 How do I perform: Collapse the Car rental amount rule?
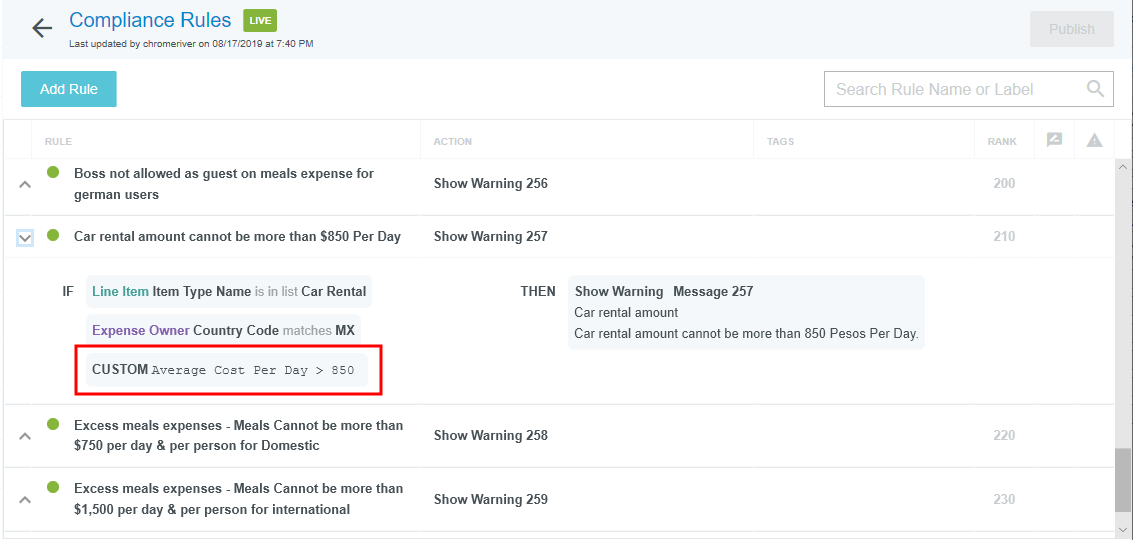(x=25, y=237)
